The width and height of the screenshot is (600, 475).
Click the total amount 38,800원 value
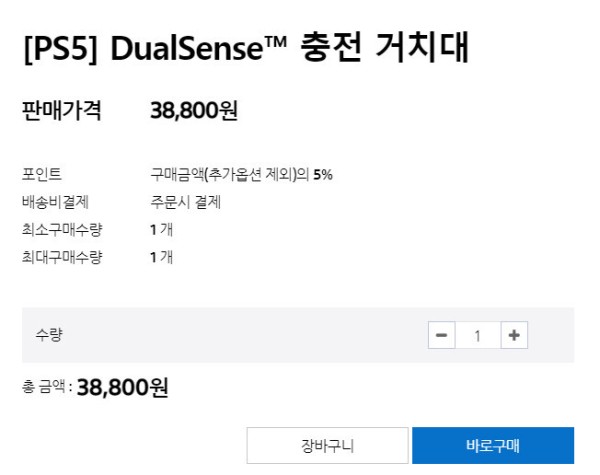click(x=122, y=387)
